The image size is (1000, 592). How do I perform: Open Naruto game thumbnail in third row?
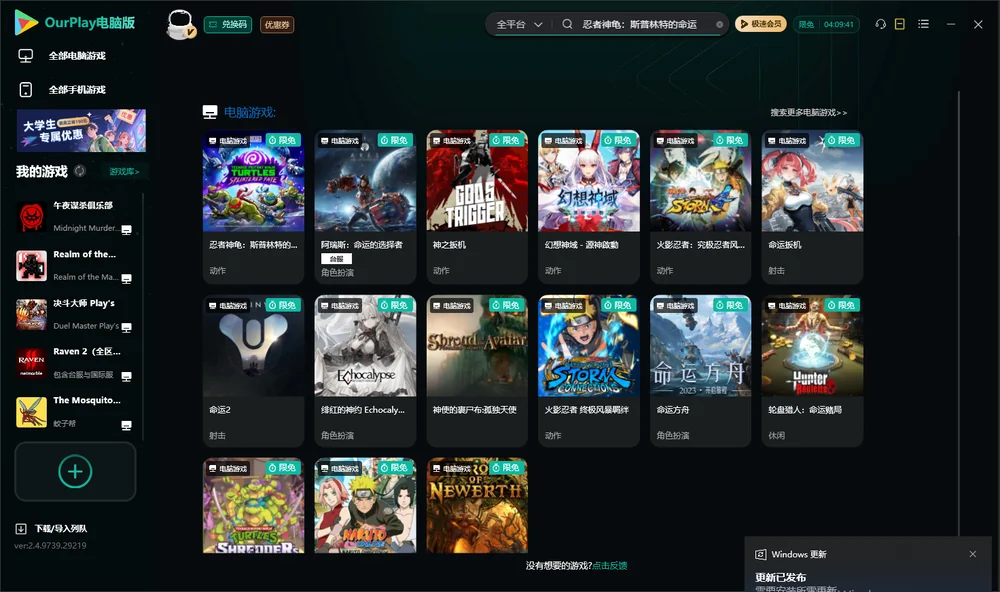(365, 505)
